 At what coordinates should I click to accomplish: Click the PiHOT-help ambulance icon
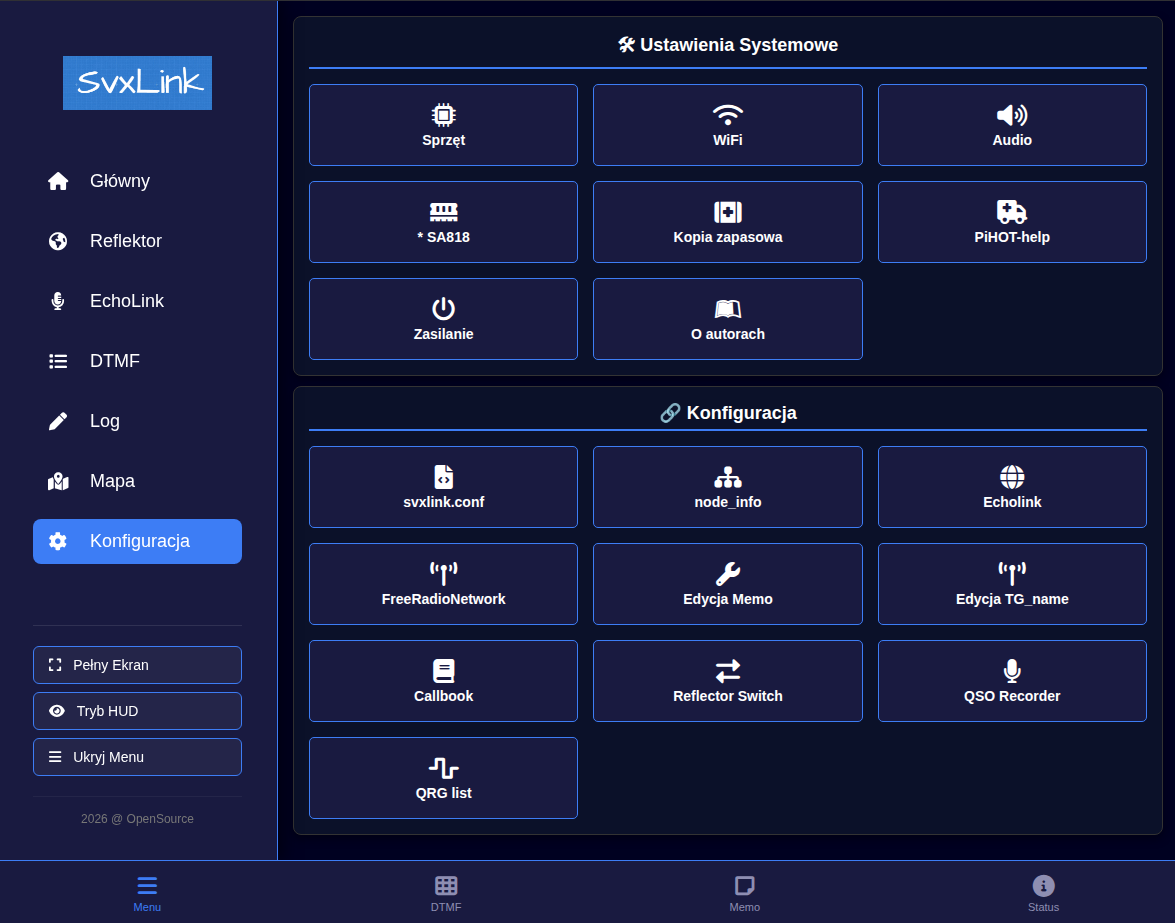pos(1011,211)
